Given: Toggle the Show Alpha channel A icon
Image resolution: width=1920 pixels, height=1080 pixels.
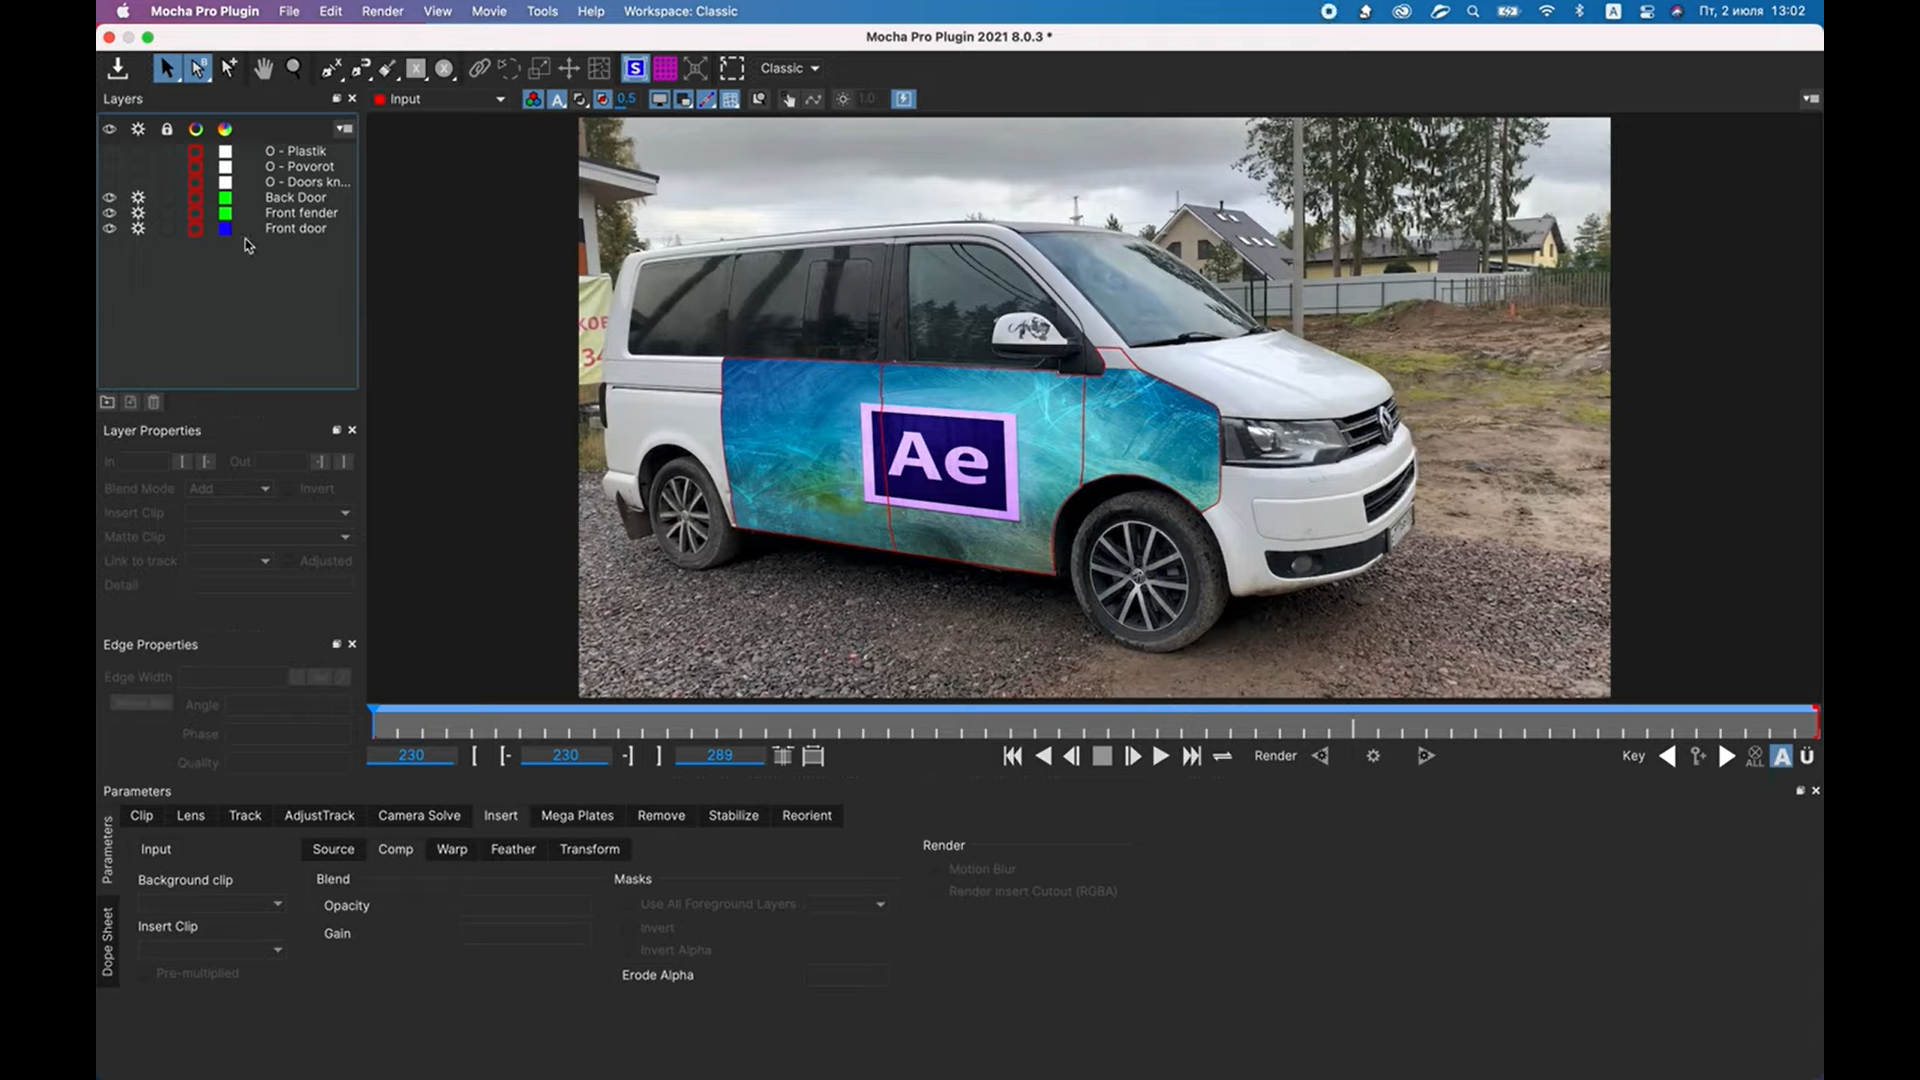Looking at the screenshot, I should (557, 99).
